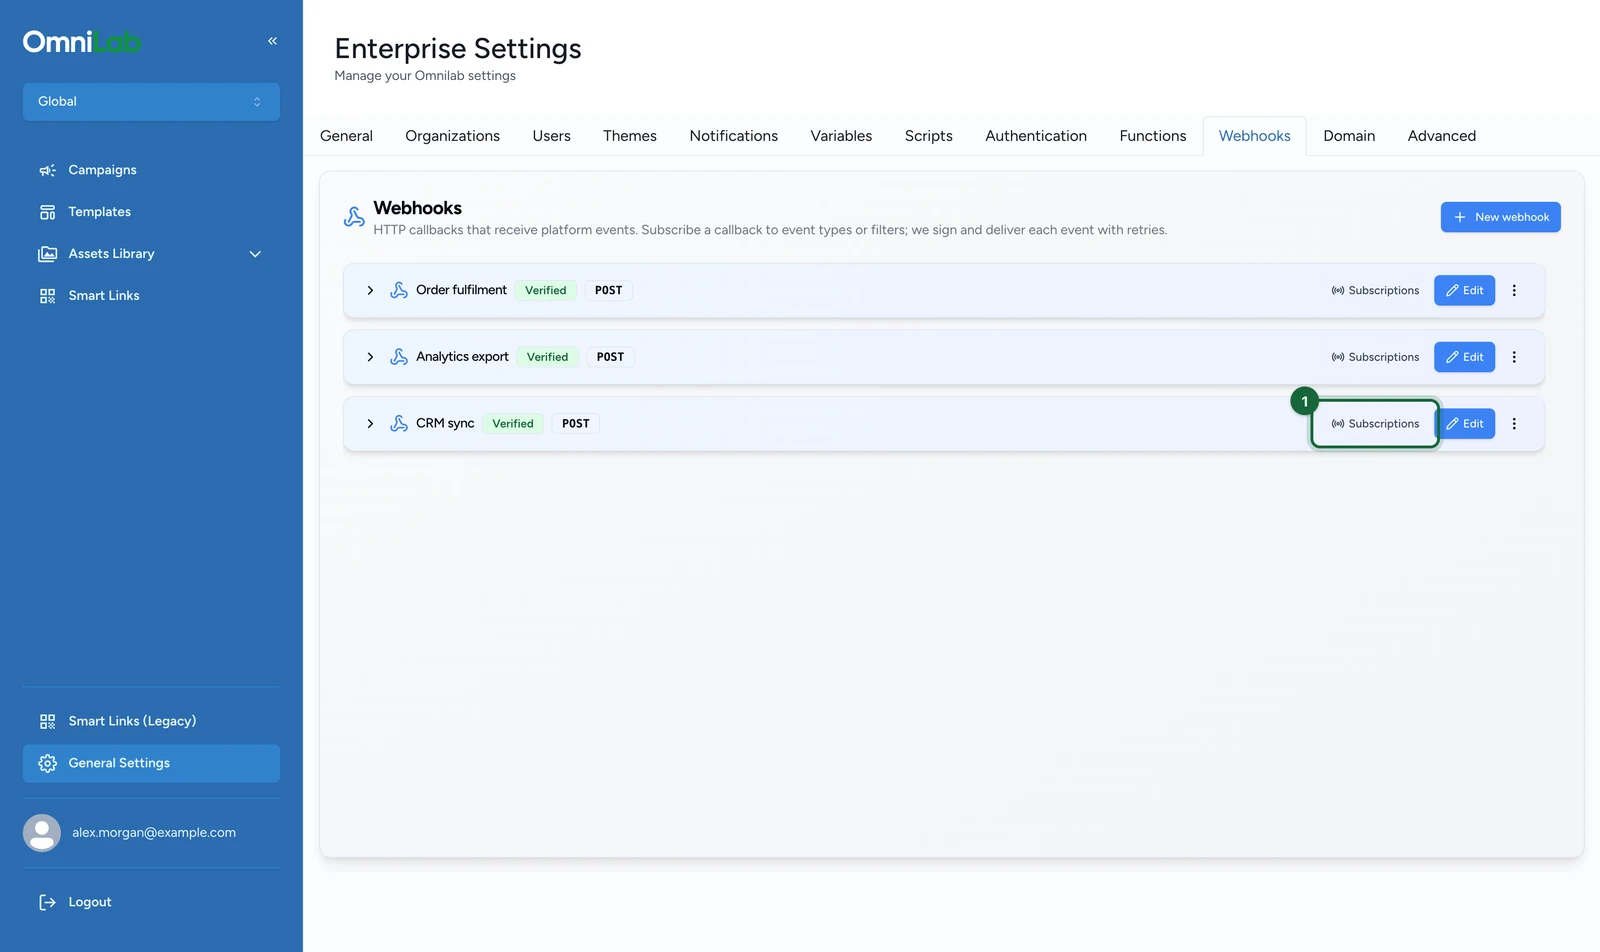Open Assets Library in sidebar
This screenshot has height=952, width=1600.
(x=151, y=254)
